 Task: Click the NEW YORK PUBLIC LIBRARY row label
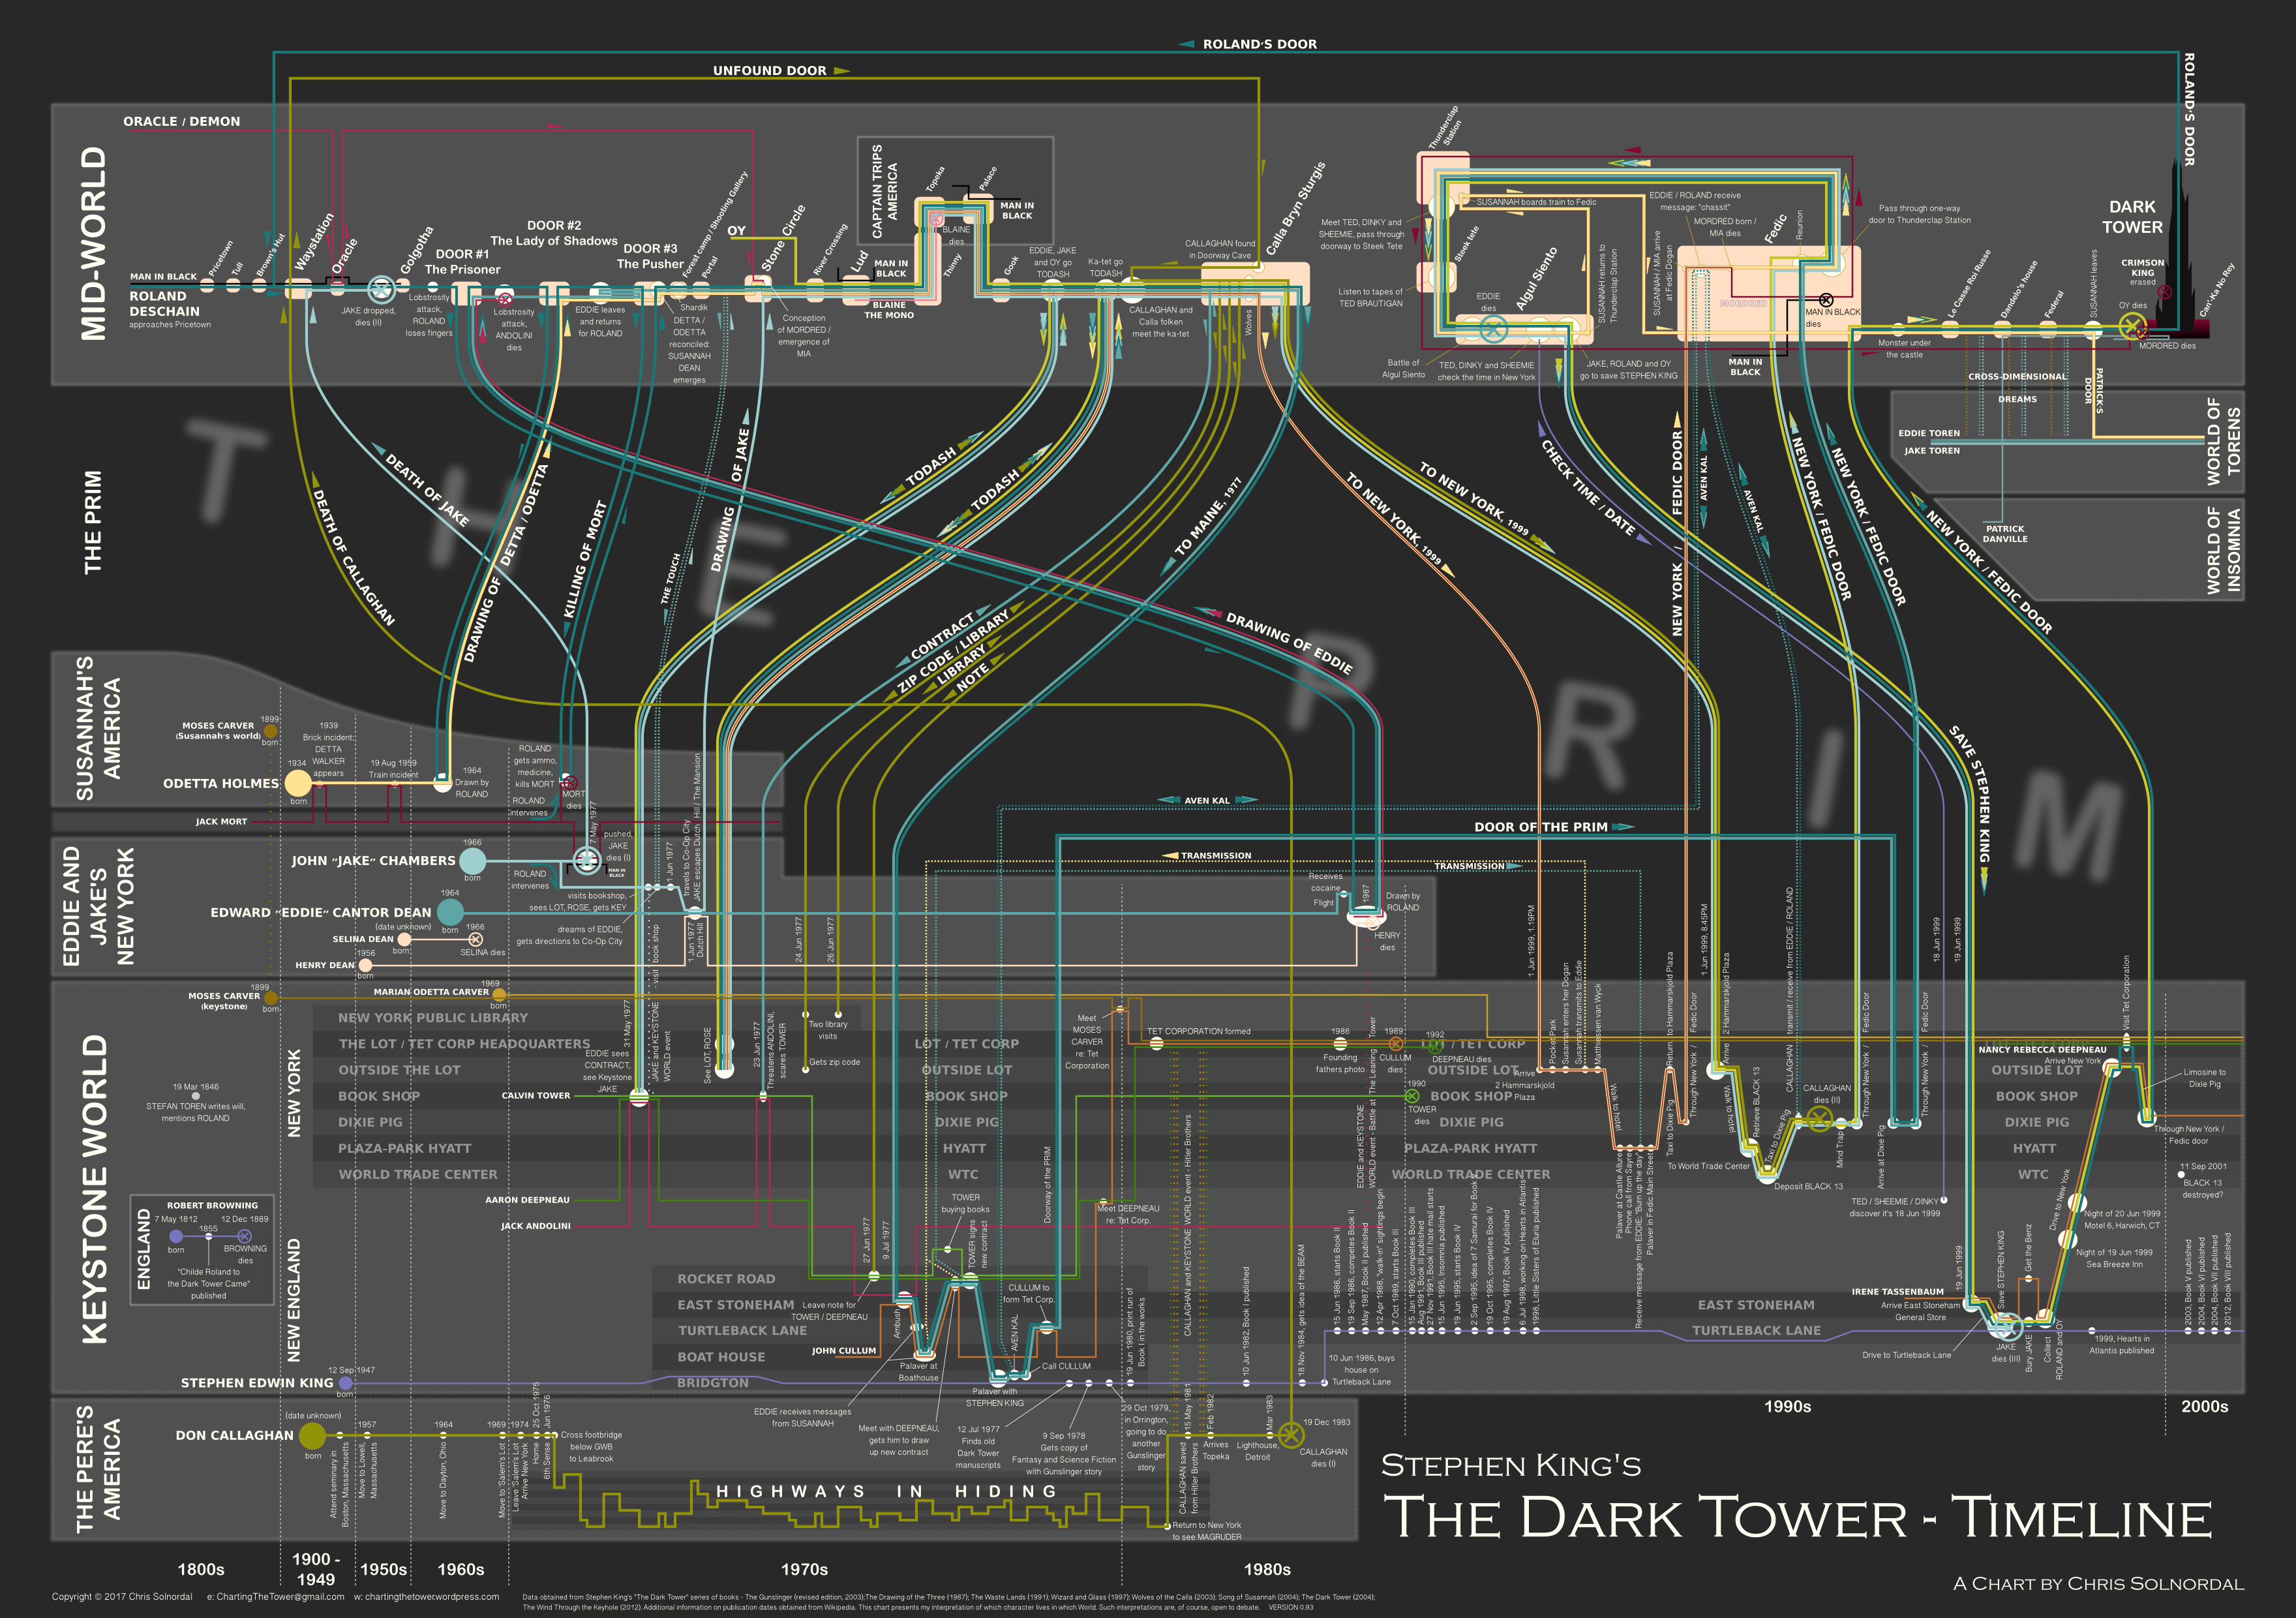433,1018
